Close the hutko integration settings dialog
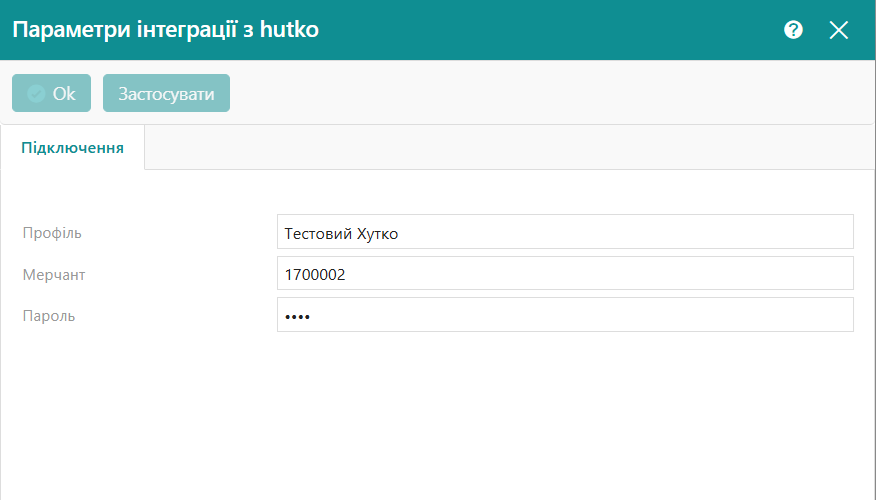 tap(838, 30)
